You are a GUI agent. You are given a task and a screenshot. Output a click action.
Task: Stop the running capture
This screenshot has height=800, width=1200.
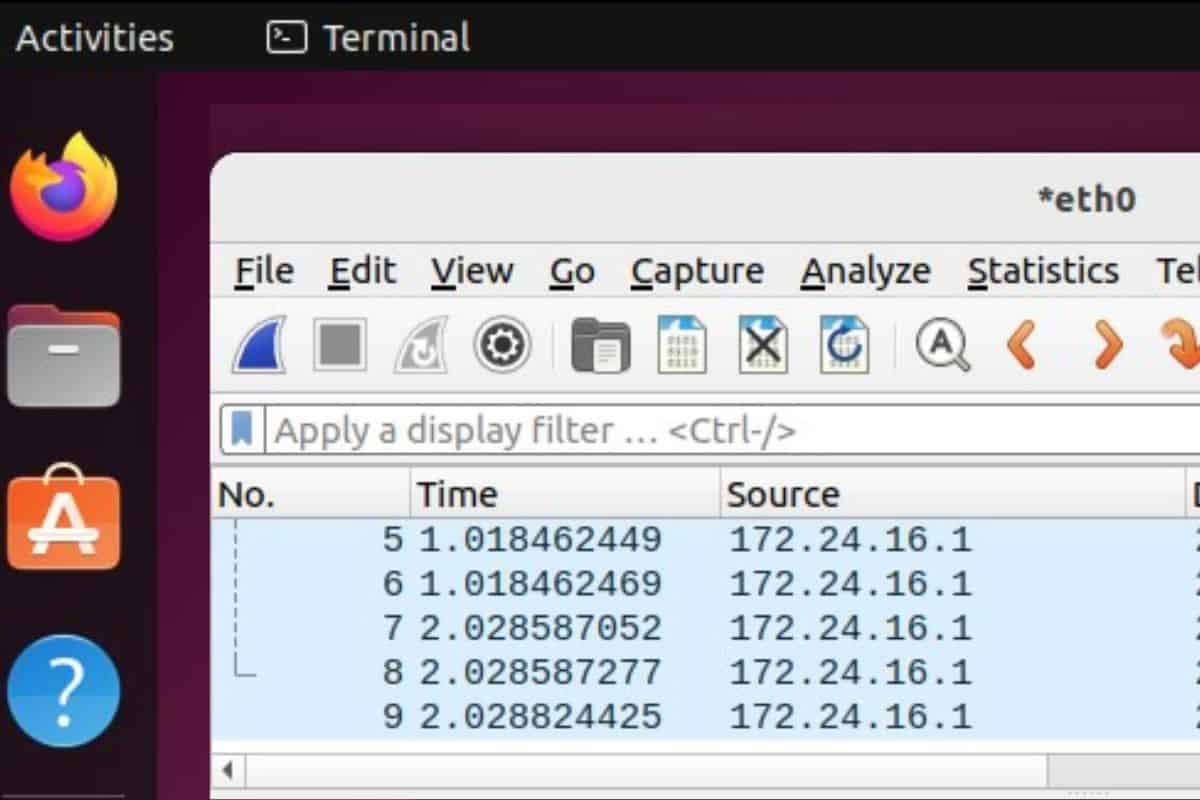pyautogui.click(x=338, y=344)
